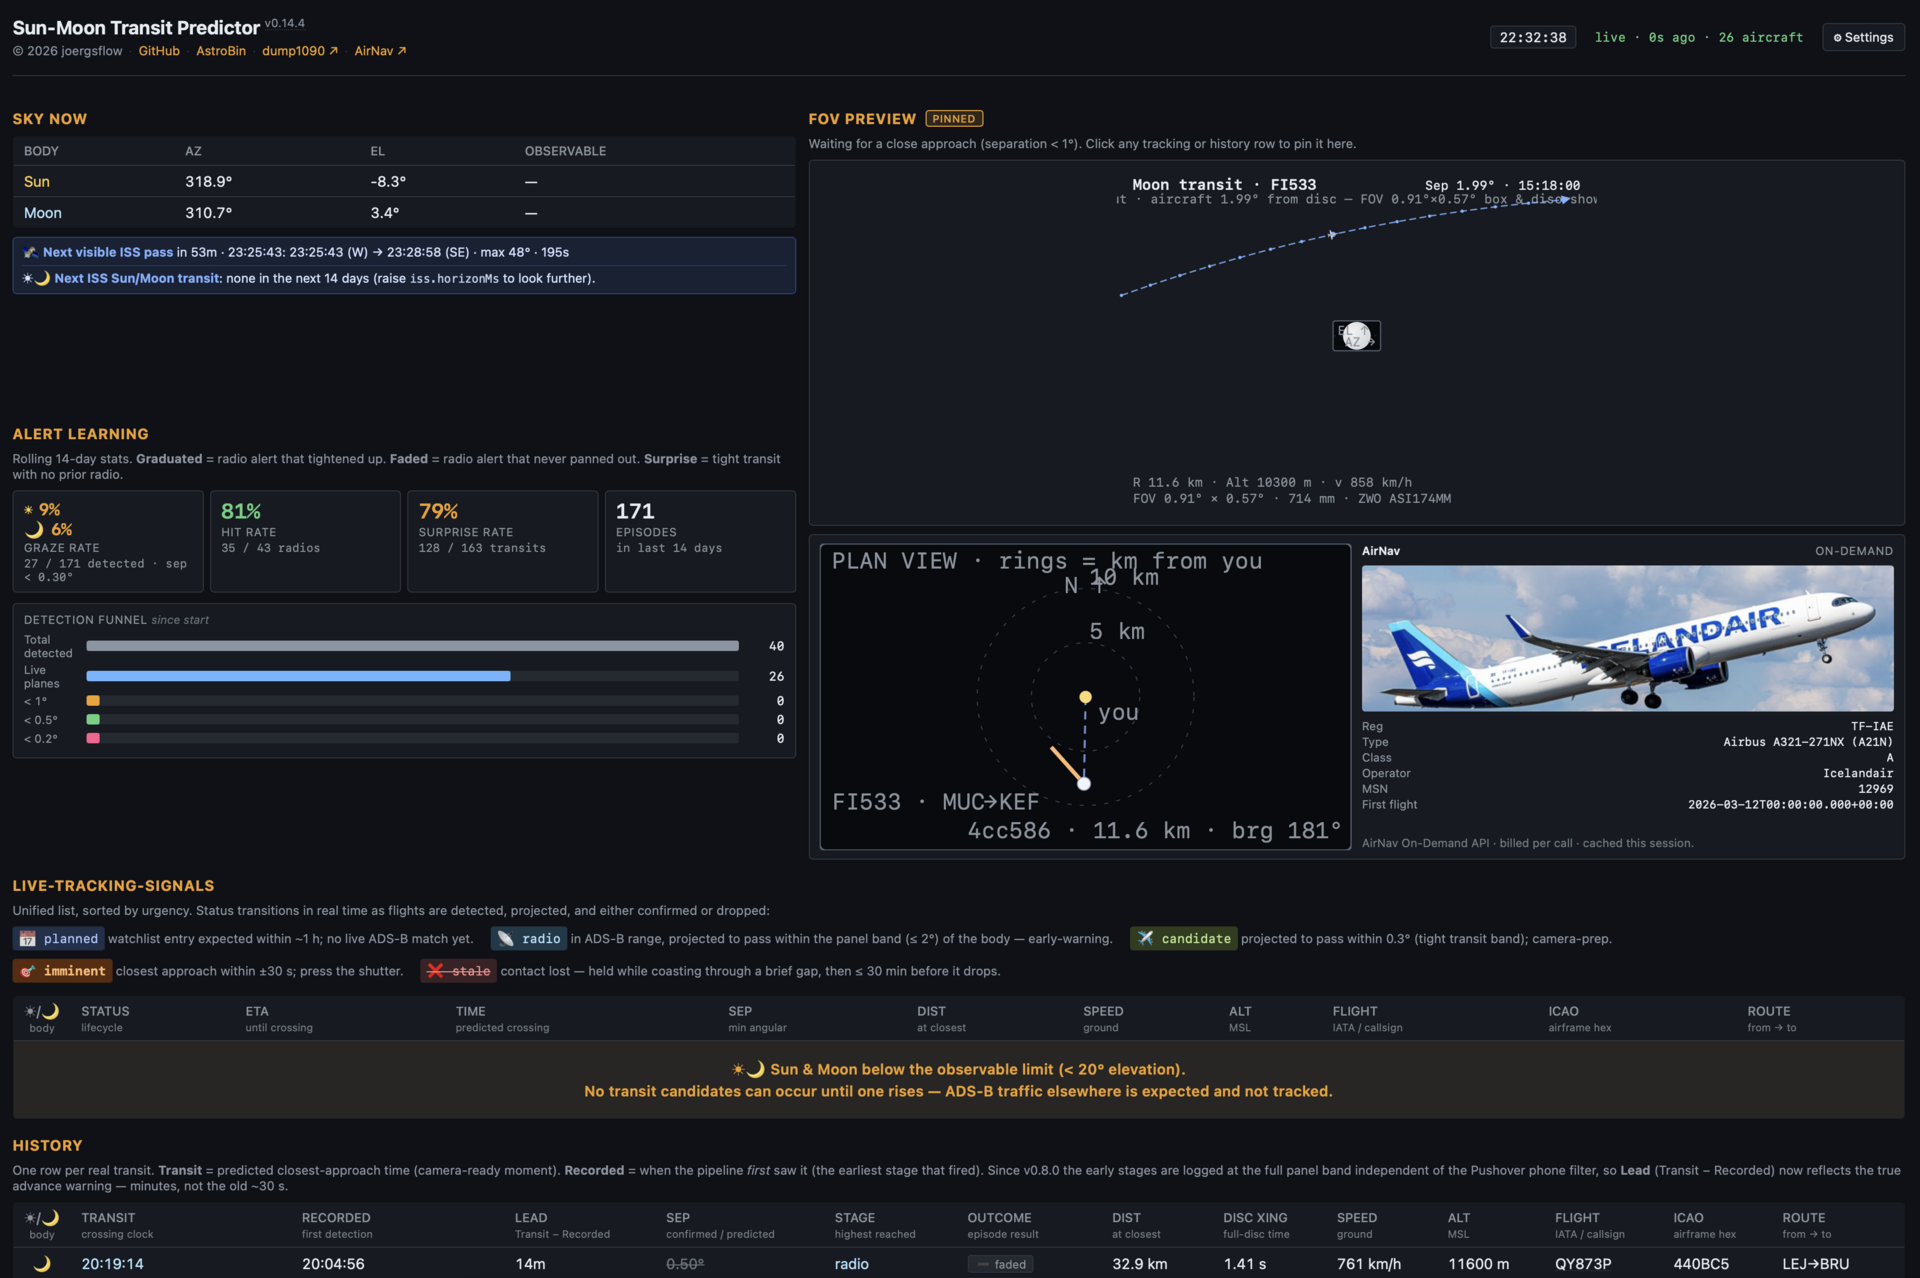The width and height of the screenshot is (1920, 1278).
Task: Click the 'Moon transit · FI533' title
Action: (x=1224, y=185)
